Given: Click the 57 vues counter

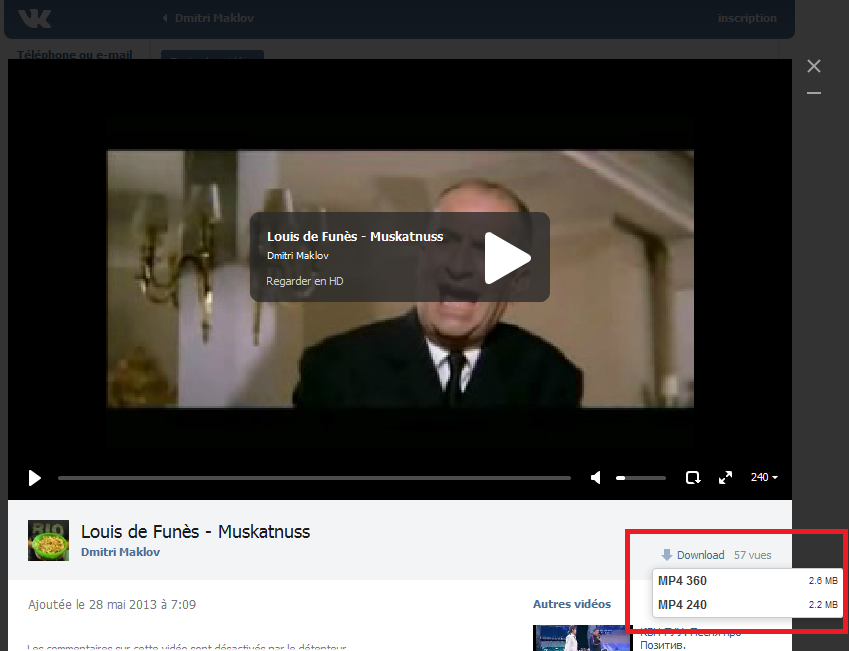Looking at the screenshot, I should click(x=753, y=555).
